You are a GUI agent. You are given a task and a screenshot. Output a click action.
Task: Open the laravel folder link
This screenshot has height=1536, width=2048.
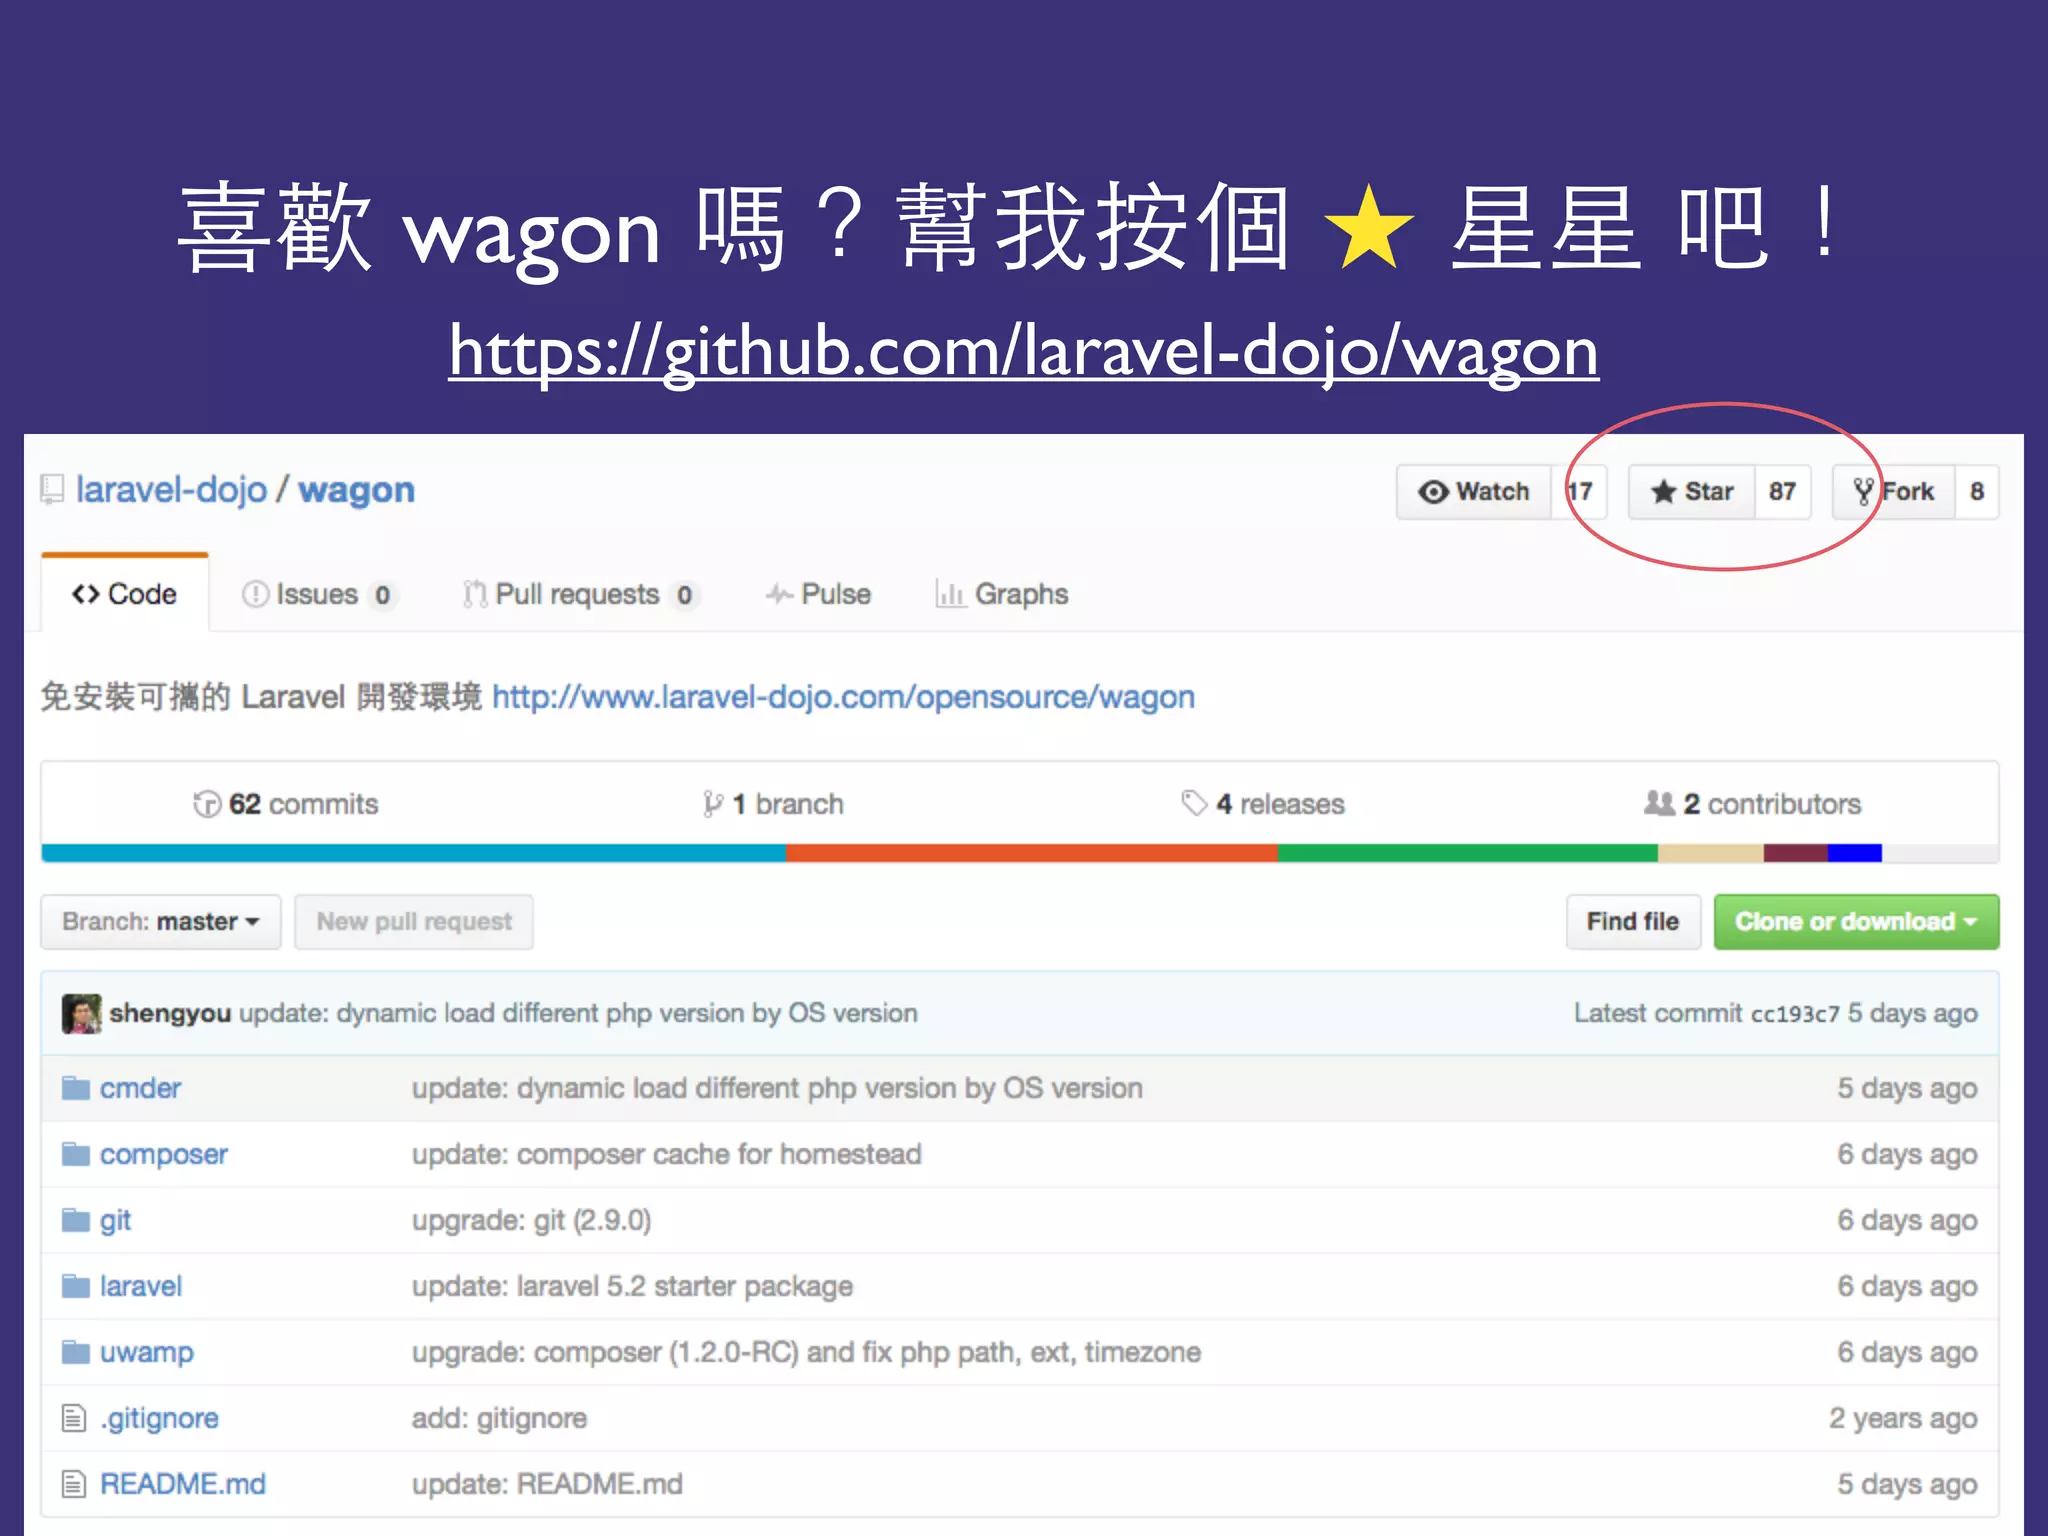pyautogui.click(x=141, y=1286)
